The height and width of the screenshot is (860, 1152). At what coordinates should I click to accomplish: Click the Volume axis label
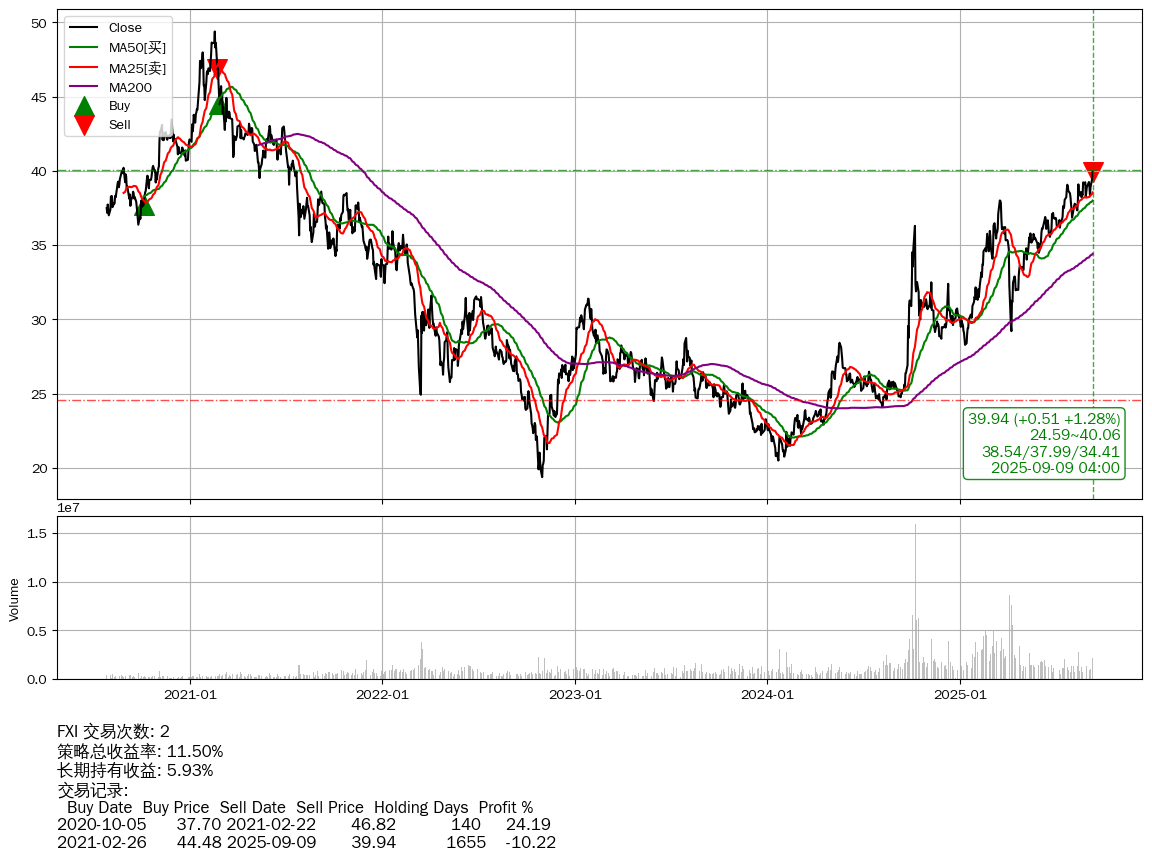[14, 599]
